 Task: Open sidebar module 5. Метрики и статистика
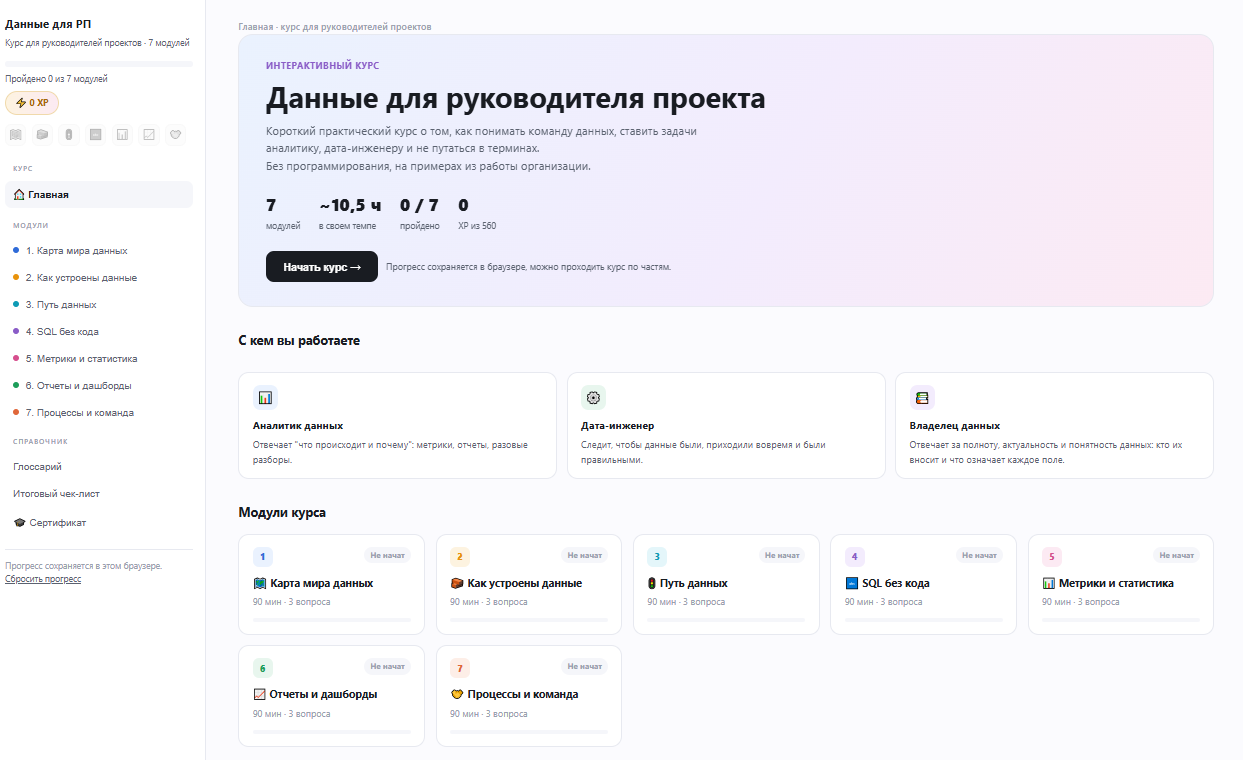click(x=99, y=358)
